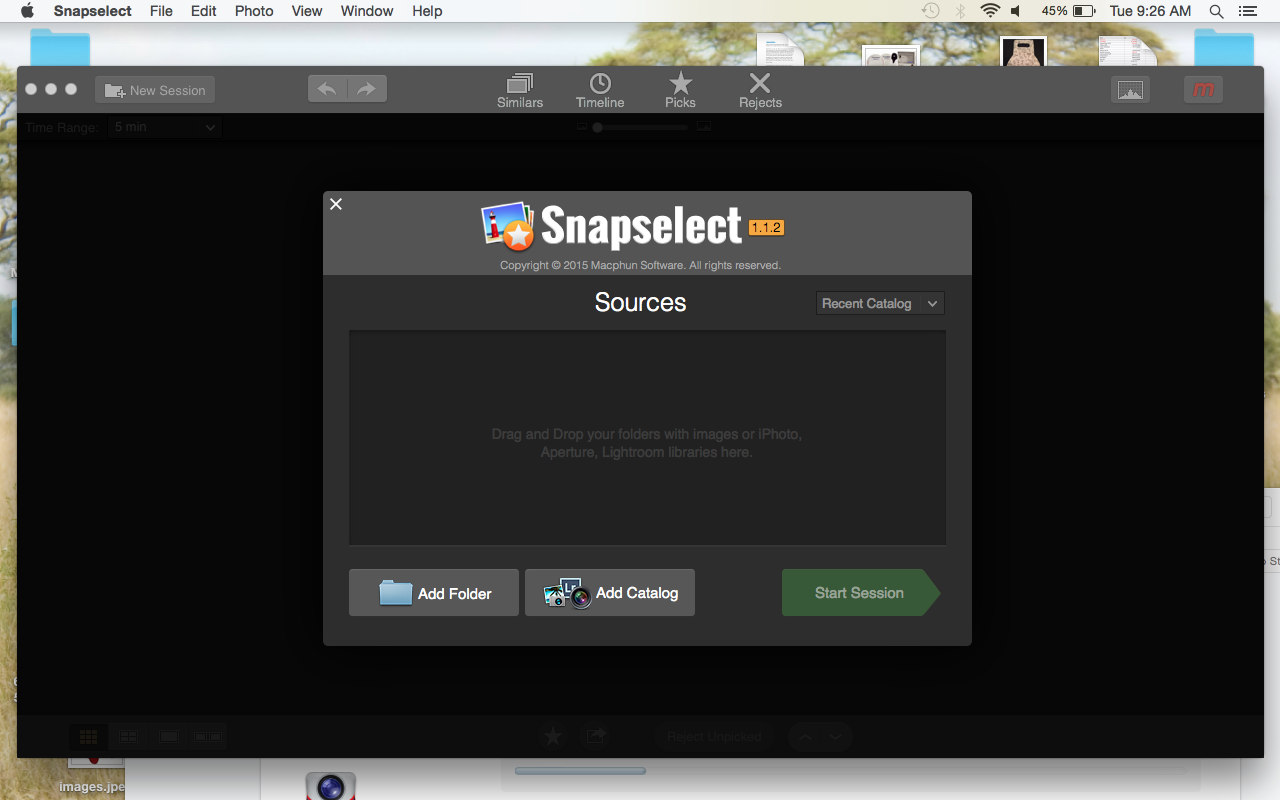Open the Recent Catalog dropdown
The image size is (1280, 800).
pos(880,303)
